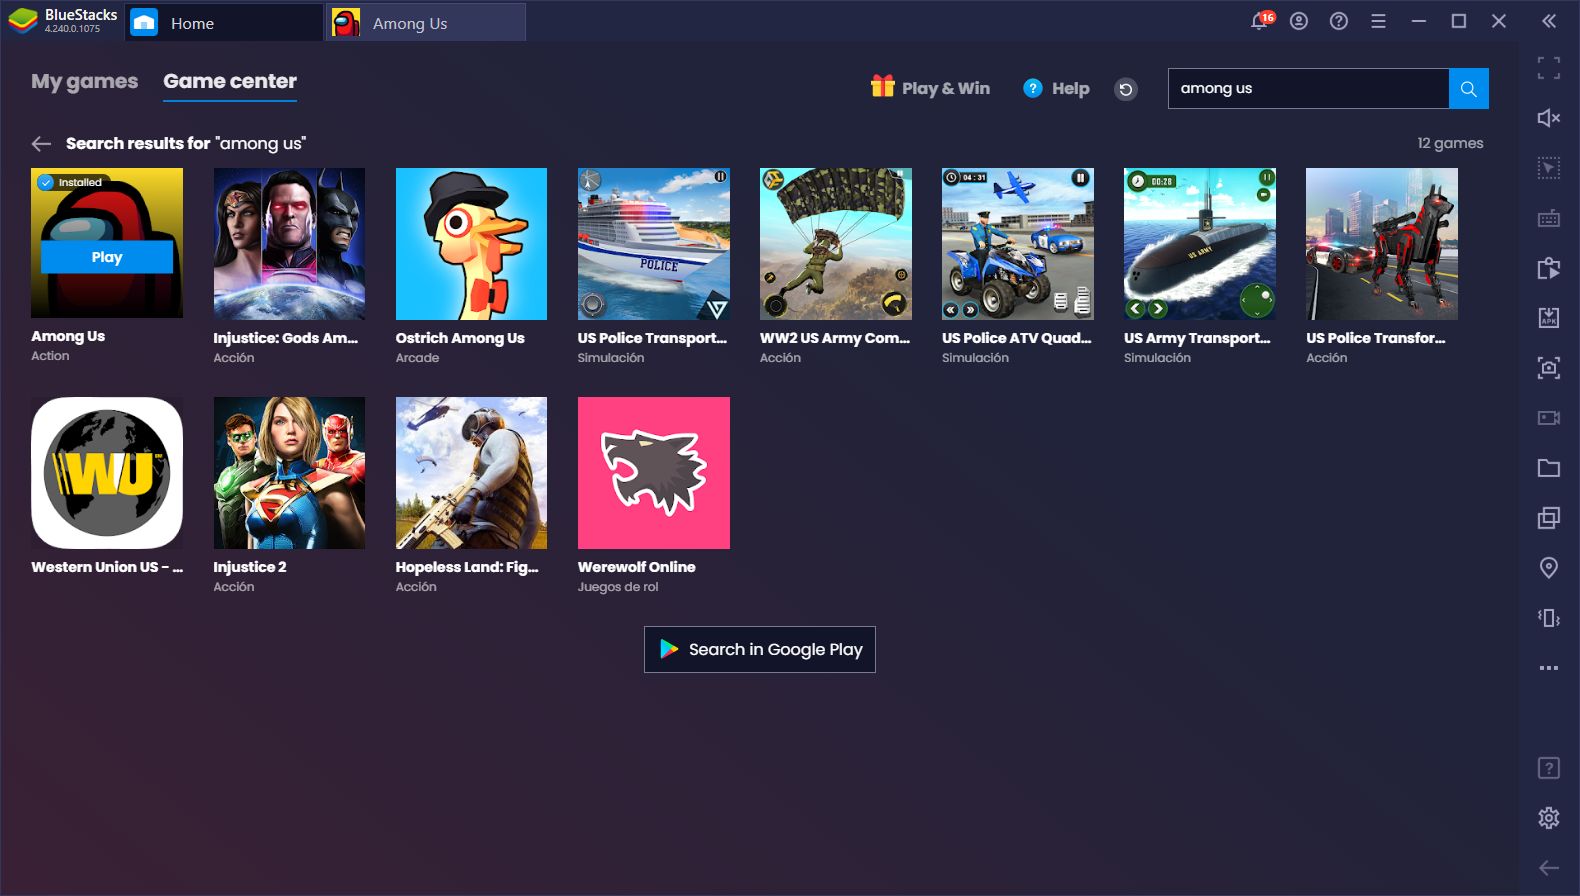The height and width of the screenshot is (896, 1580).
Task: Switch to the Among Us window tab
Action: 426,23
